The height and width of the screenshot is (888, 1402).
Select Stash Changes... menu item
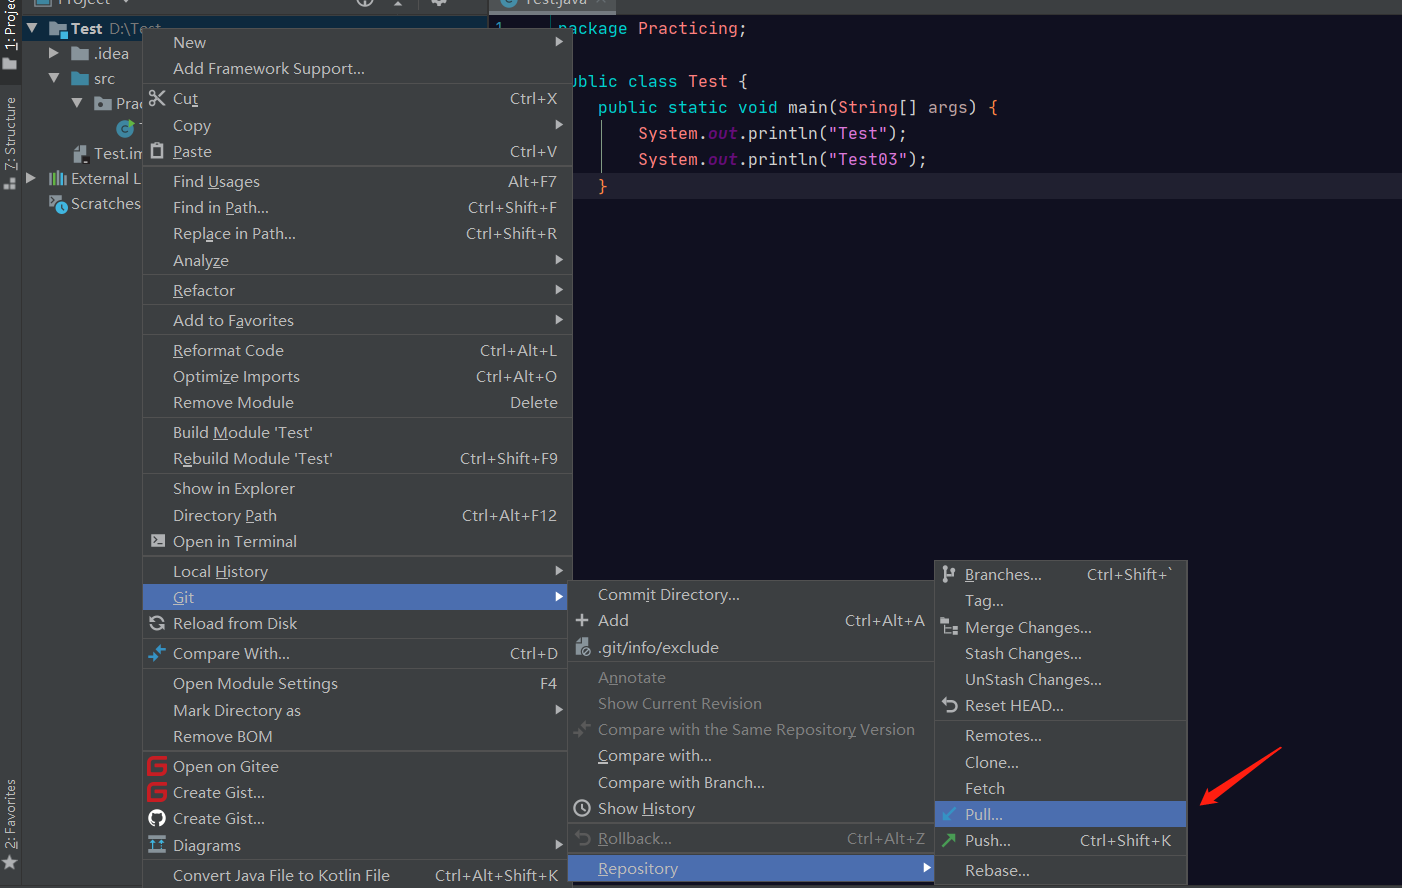tap(1061, 653)
